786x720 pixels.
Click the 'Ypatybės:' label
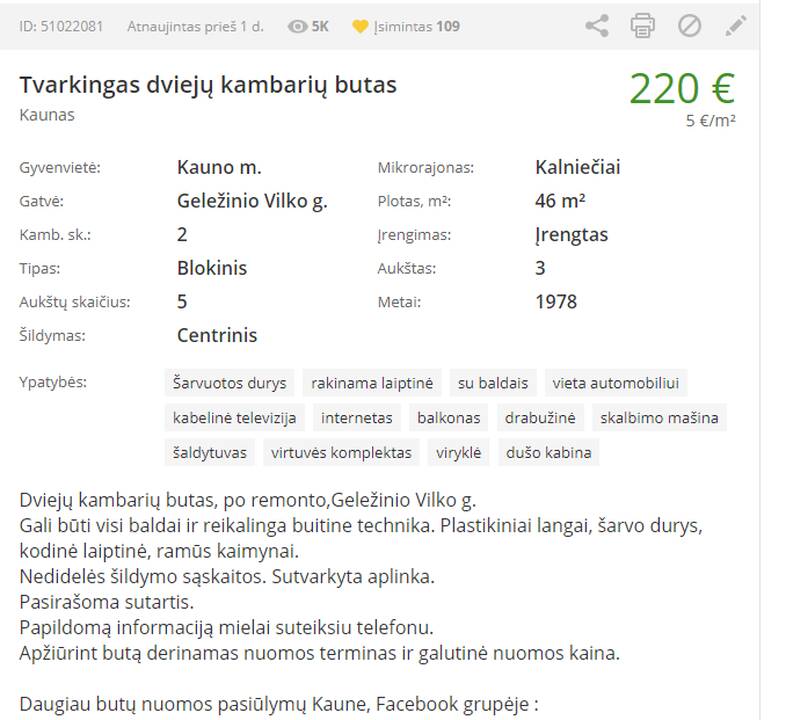[53, 383]
